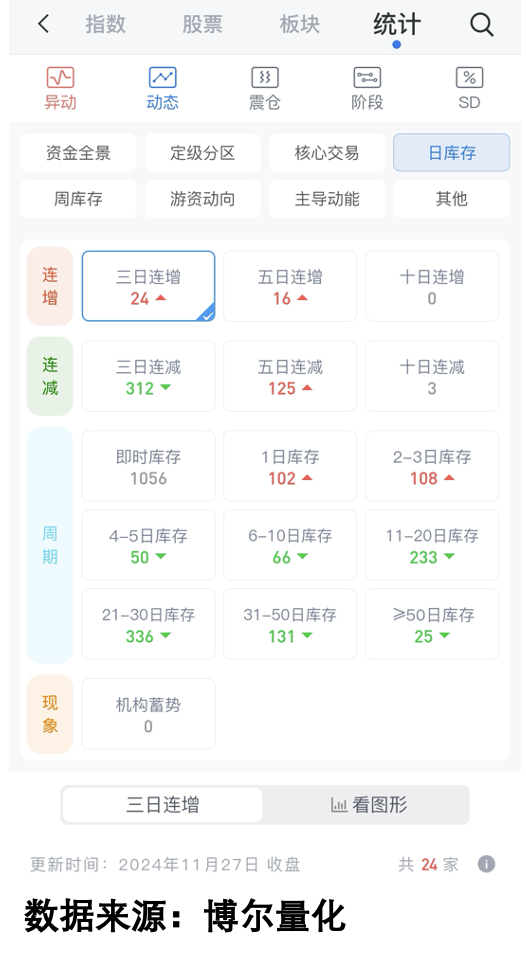Image resolution: width=526 pixels, height=954 pixels.
Task: Select the checked 三日连增 card
Action: 148,286
